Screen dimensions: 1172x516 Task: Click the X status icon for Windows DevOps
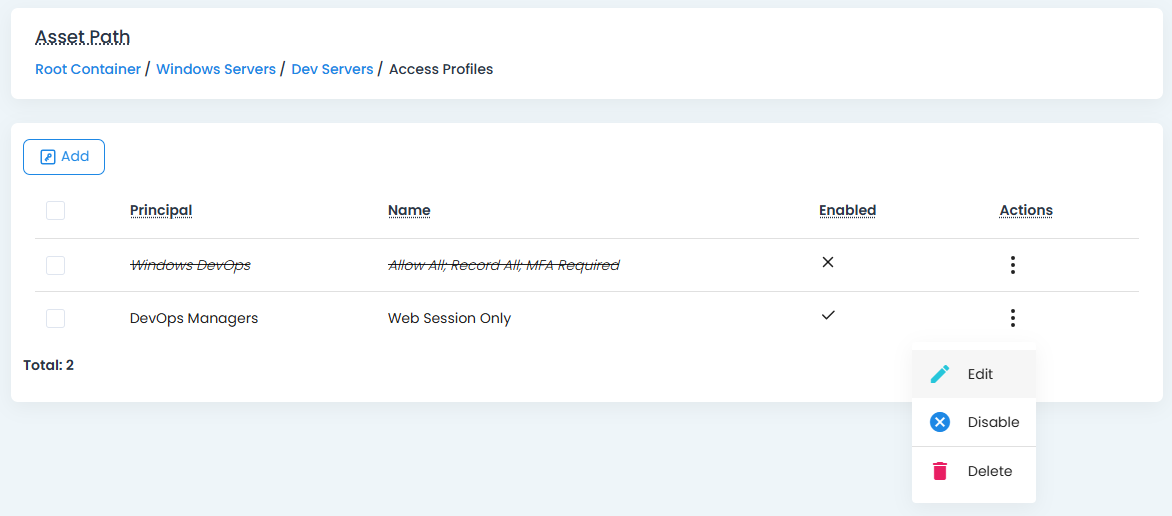click(x=827, y=263)
